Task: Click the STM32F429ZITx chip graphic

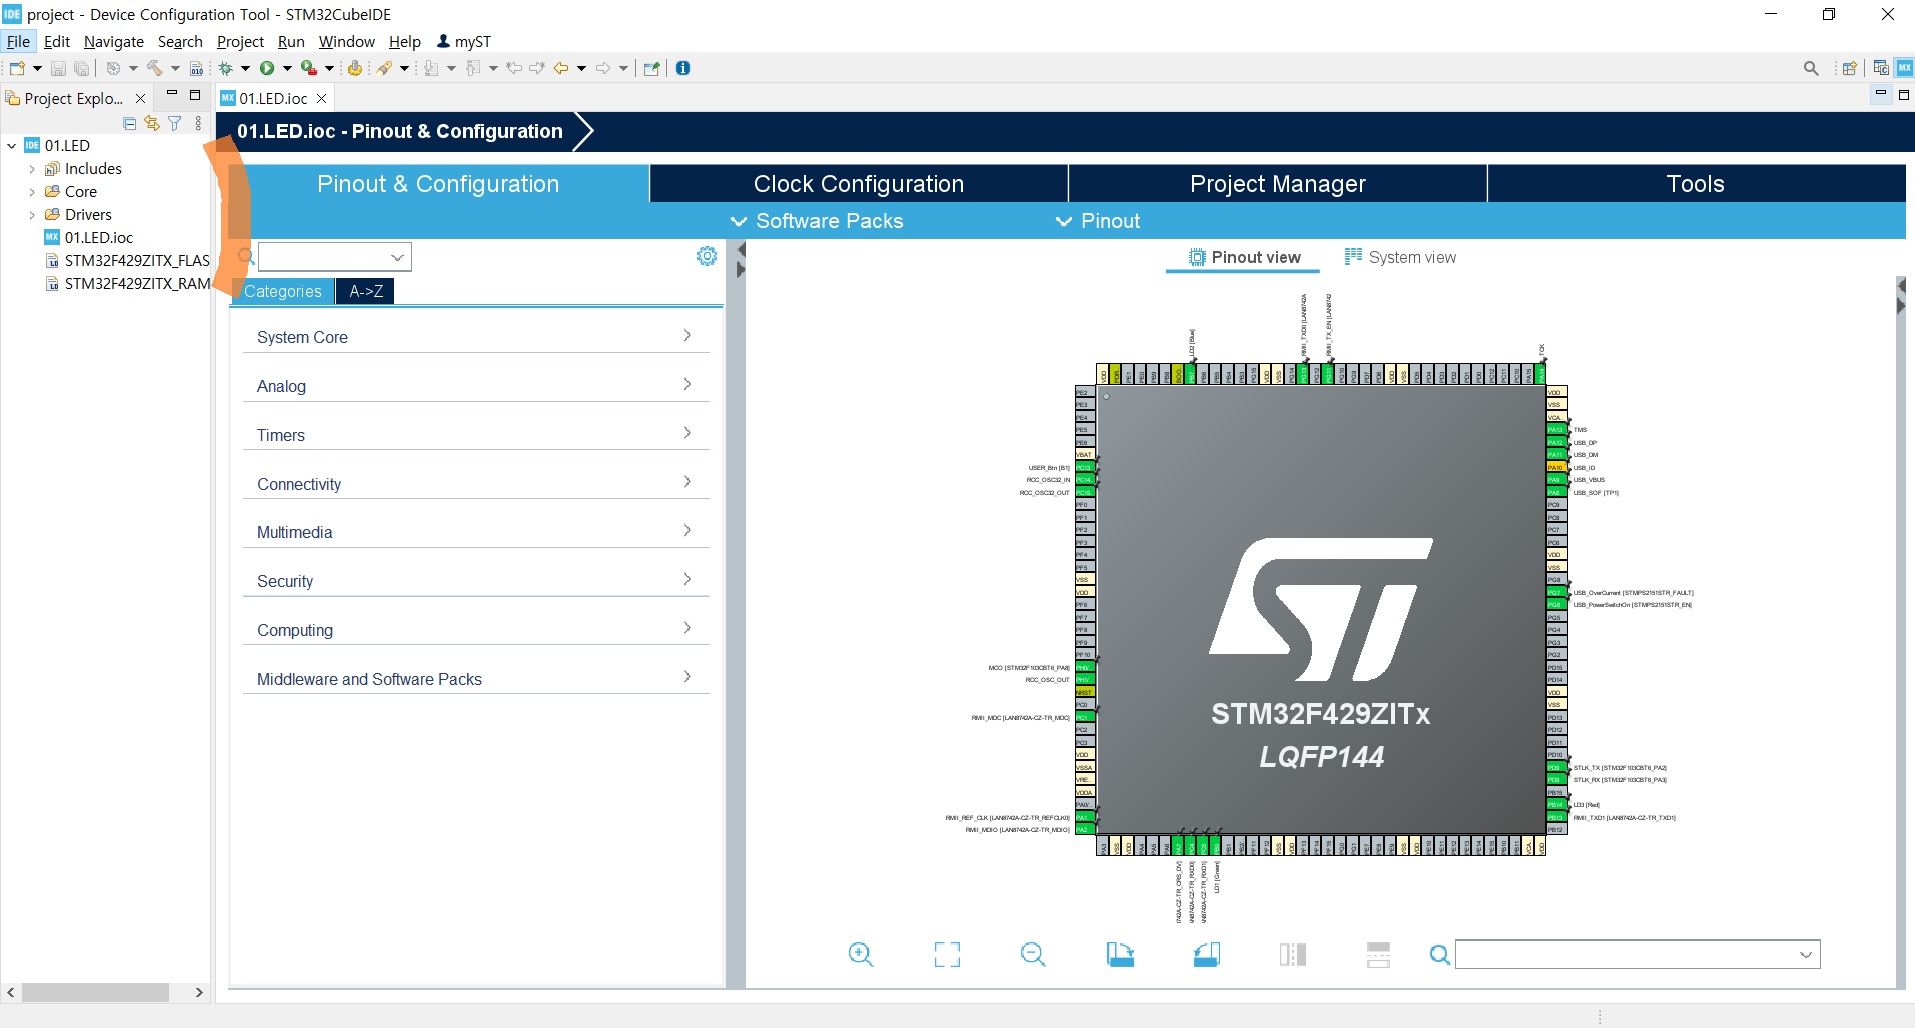Action: coord(1321,610)
